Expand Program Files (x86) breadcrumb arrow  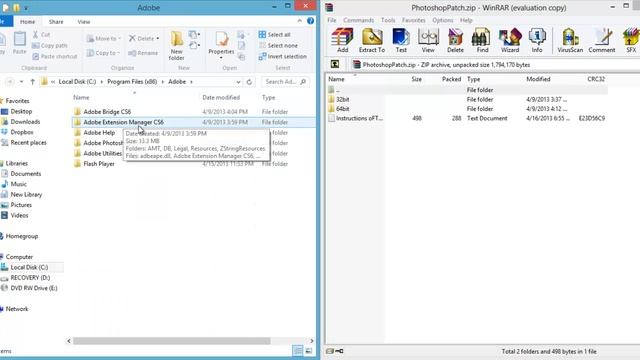click(162, 82)
